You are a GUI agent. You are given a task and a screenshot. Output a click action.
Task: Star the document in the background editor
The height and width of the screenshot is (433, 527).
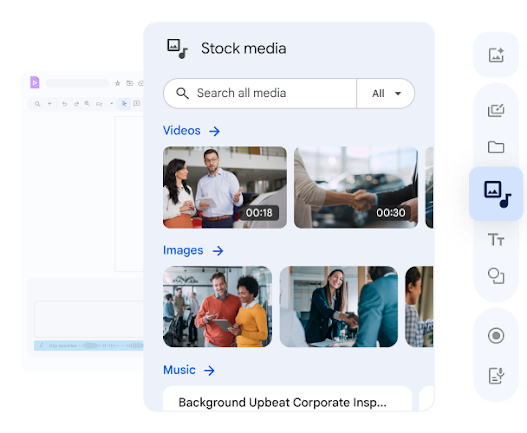click(x=117, y=83)
